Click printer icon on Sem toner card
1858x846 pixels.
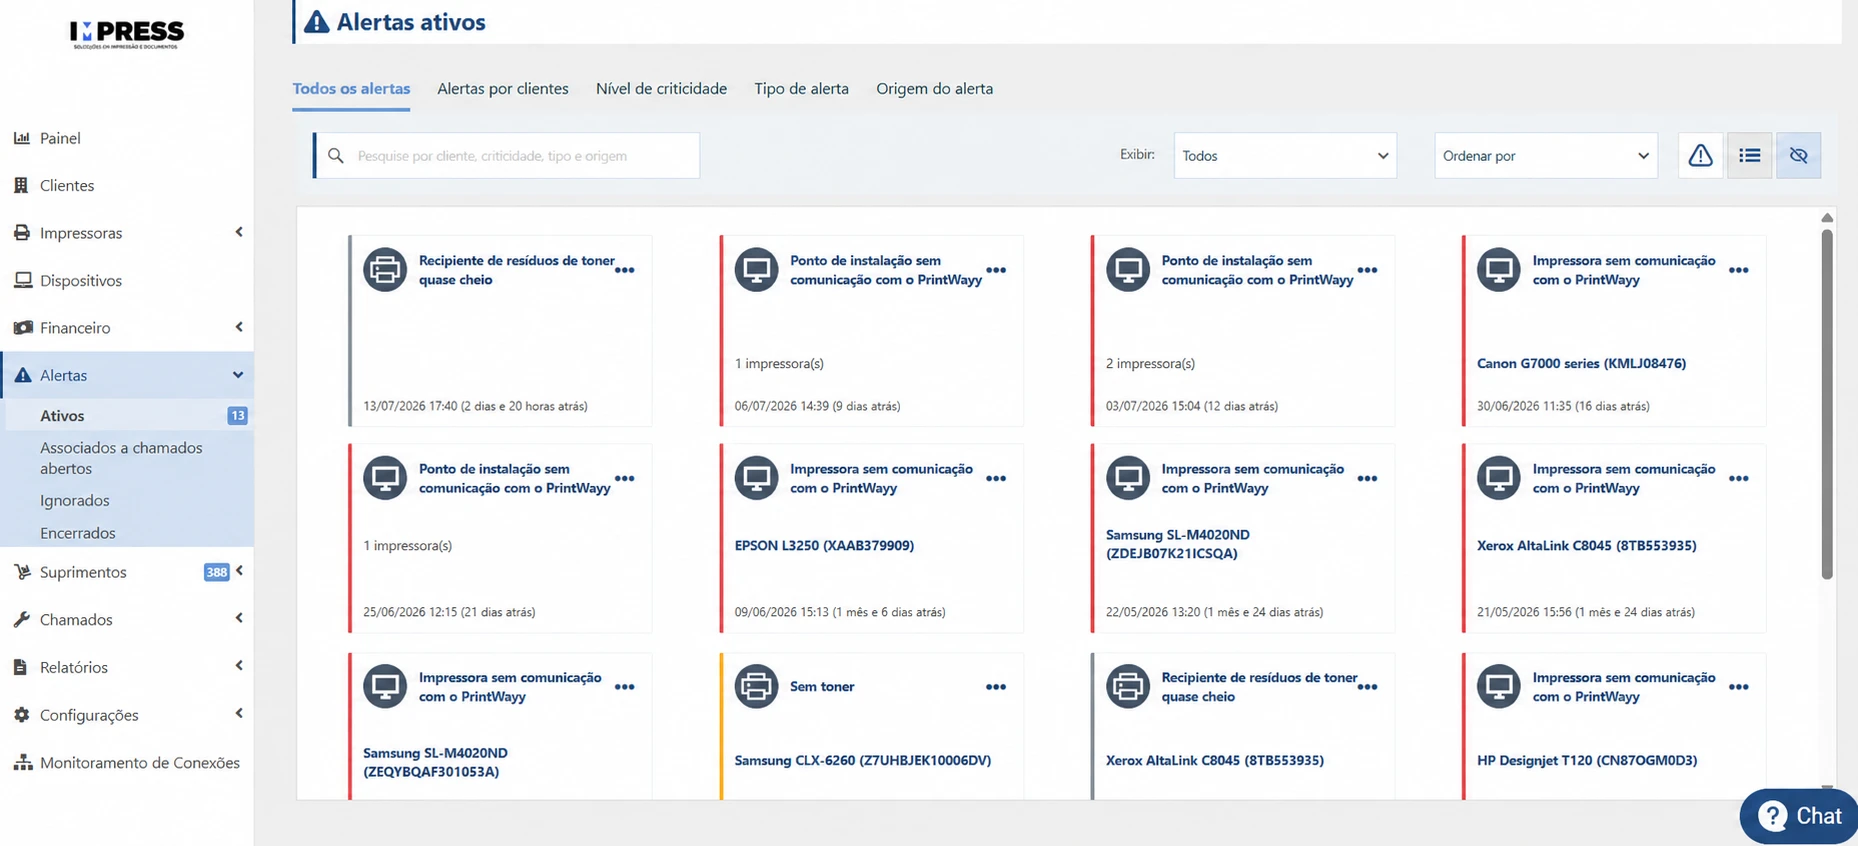(756, 687)
